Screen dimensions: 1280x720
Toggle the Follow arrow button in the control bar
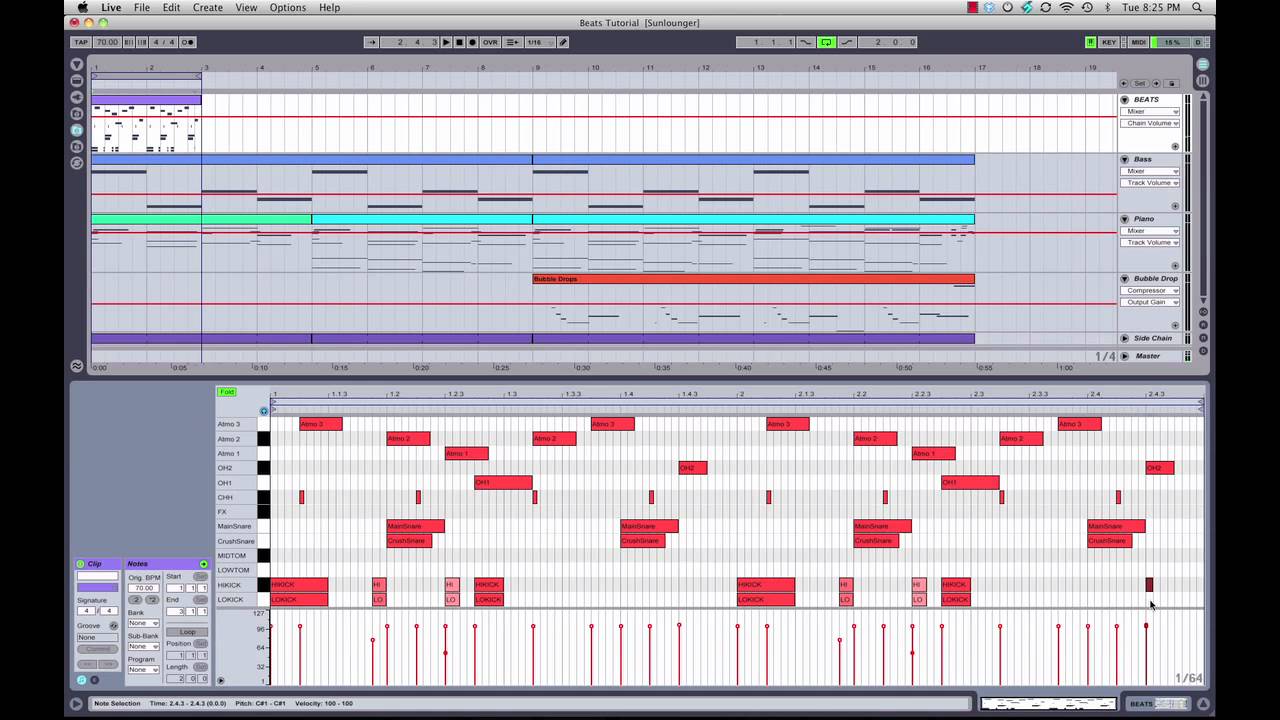click(x=371, y=42)
